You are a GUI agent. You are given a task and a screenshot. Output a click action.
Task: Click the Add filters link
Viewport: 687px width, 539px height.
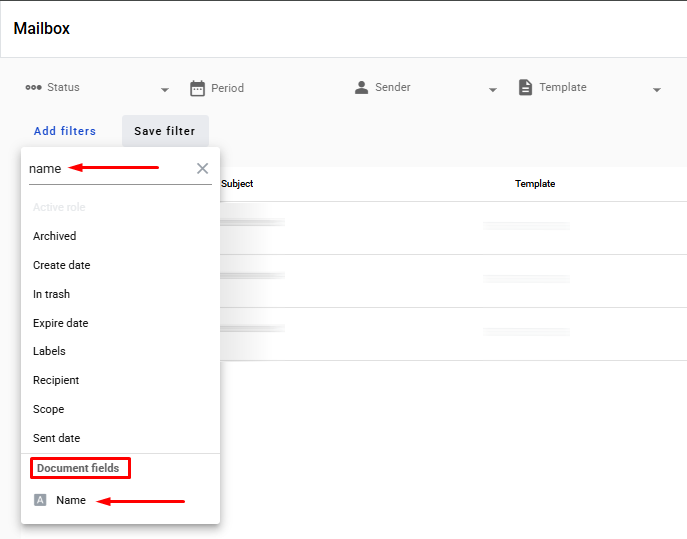[x=65, y=131]
